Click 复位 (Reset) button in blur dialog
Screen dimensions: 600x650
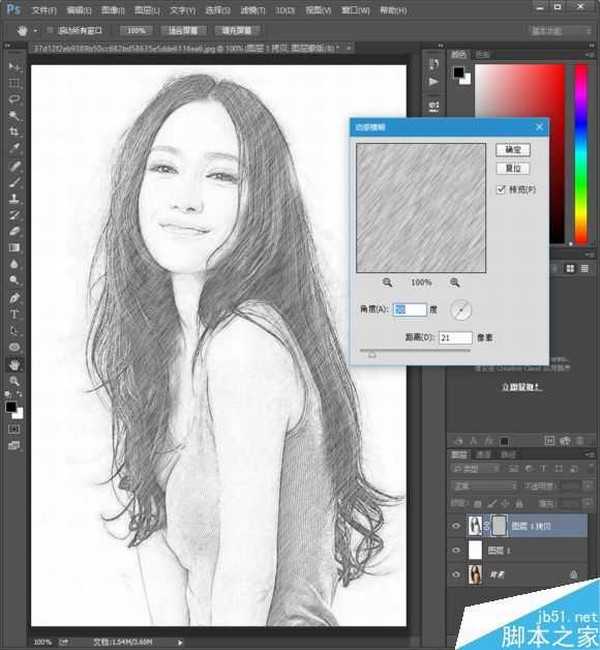(x=513, y=168)
